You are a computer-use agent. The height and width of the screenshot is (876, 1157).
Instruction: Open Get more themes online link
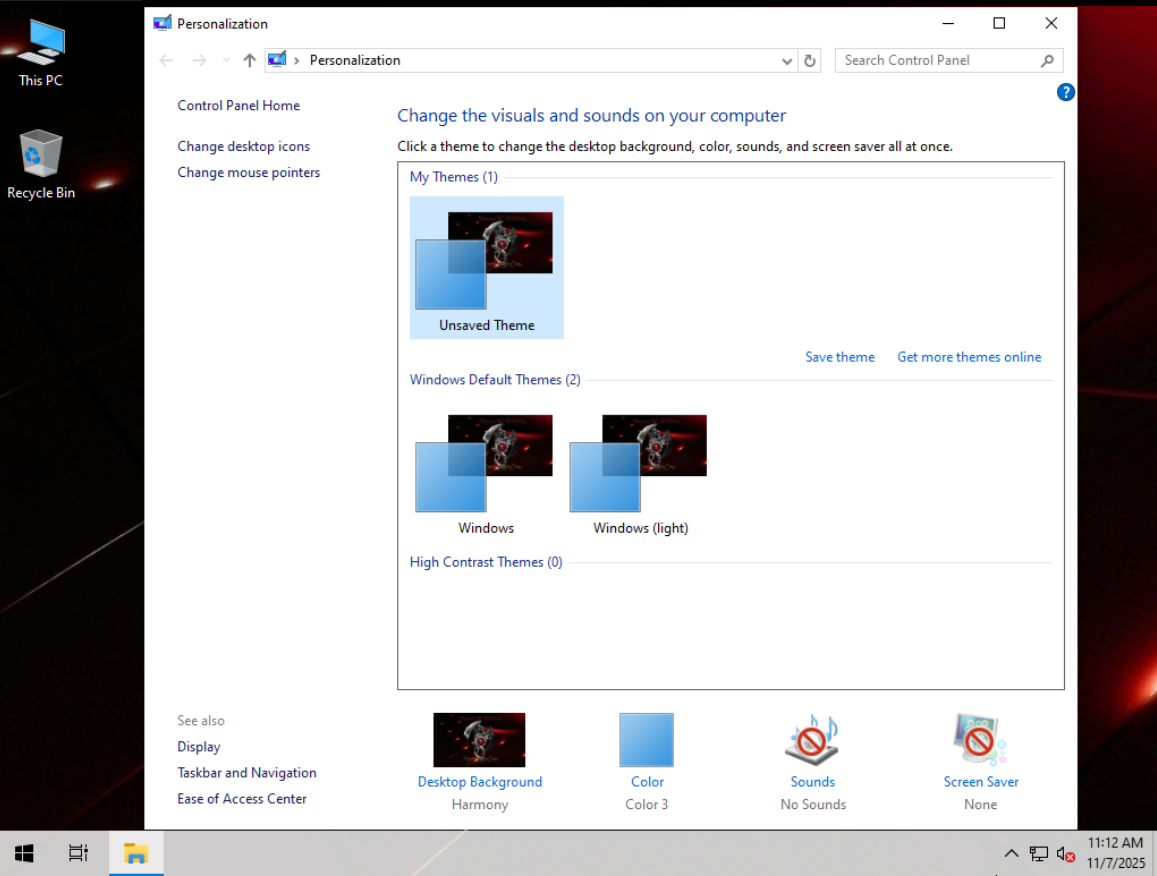click(969, 357)
